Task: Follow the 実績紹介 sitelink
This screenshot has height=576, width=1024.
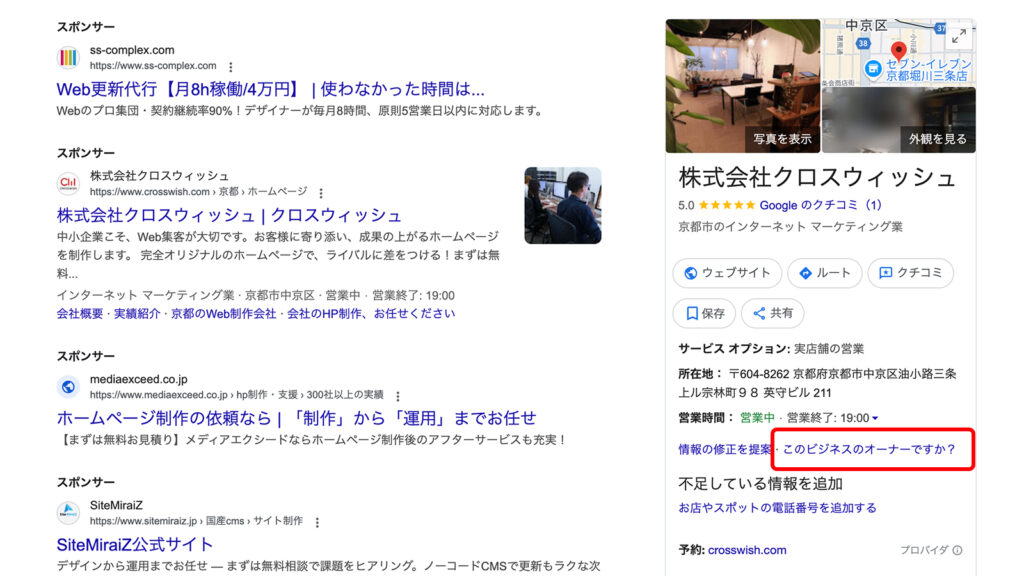Action: (137, 313)
